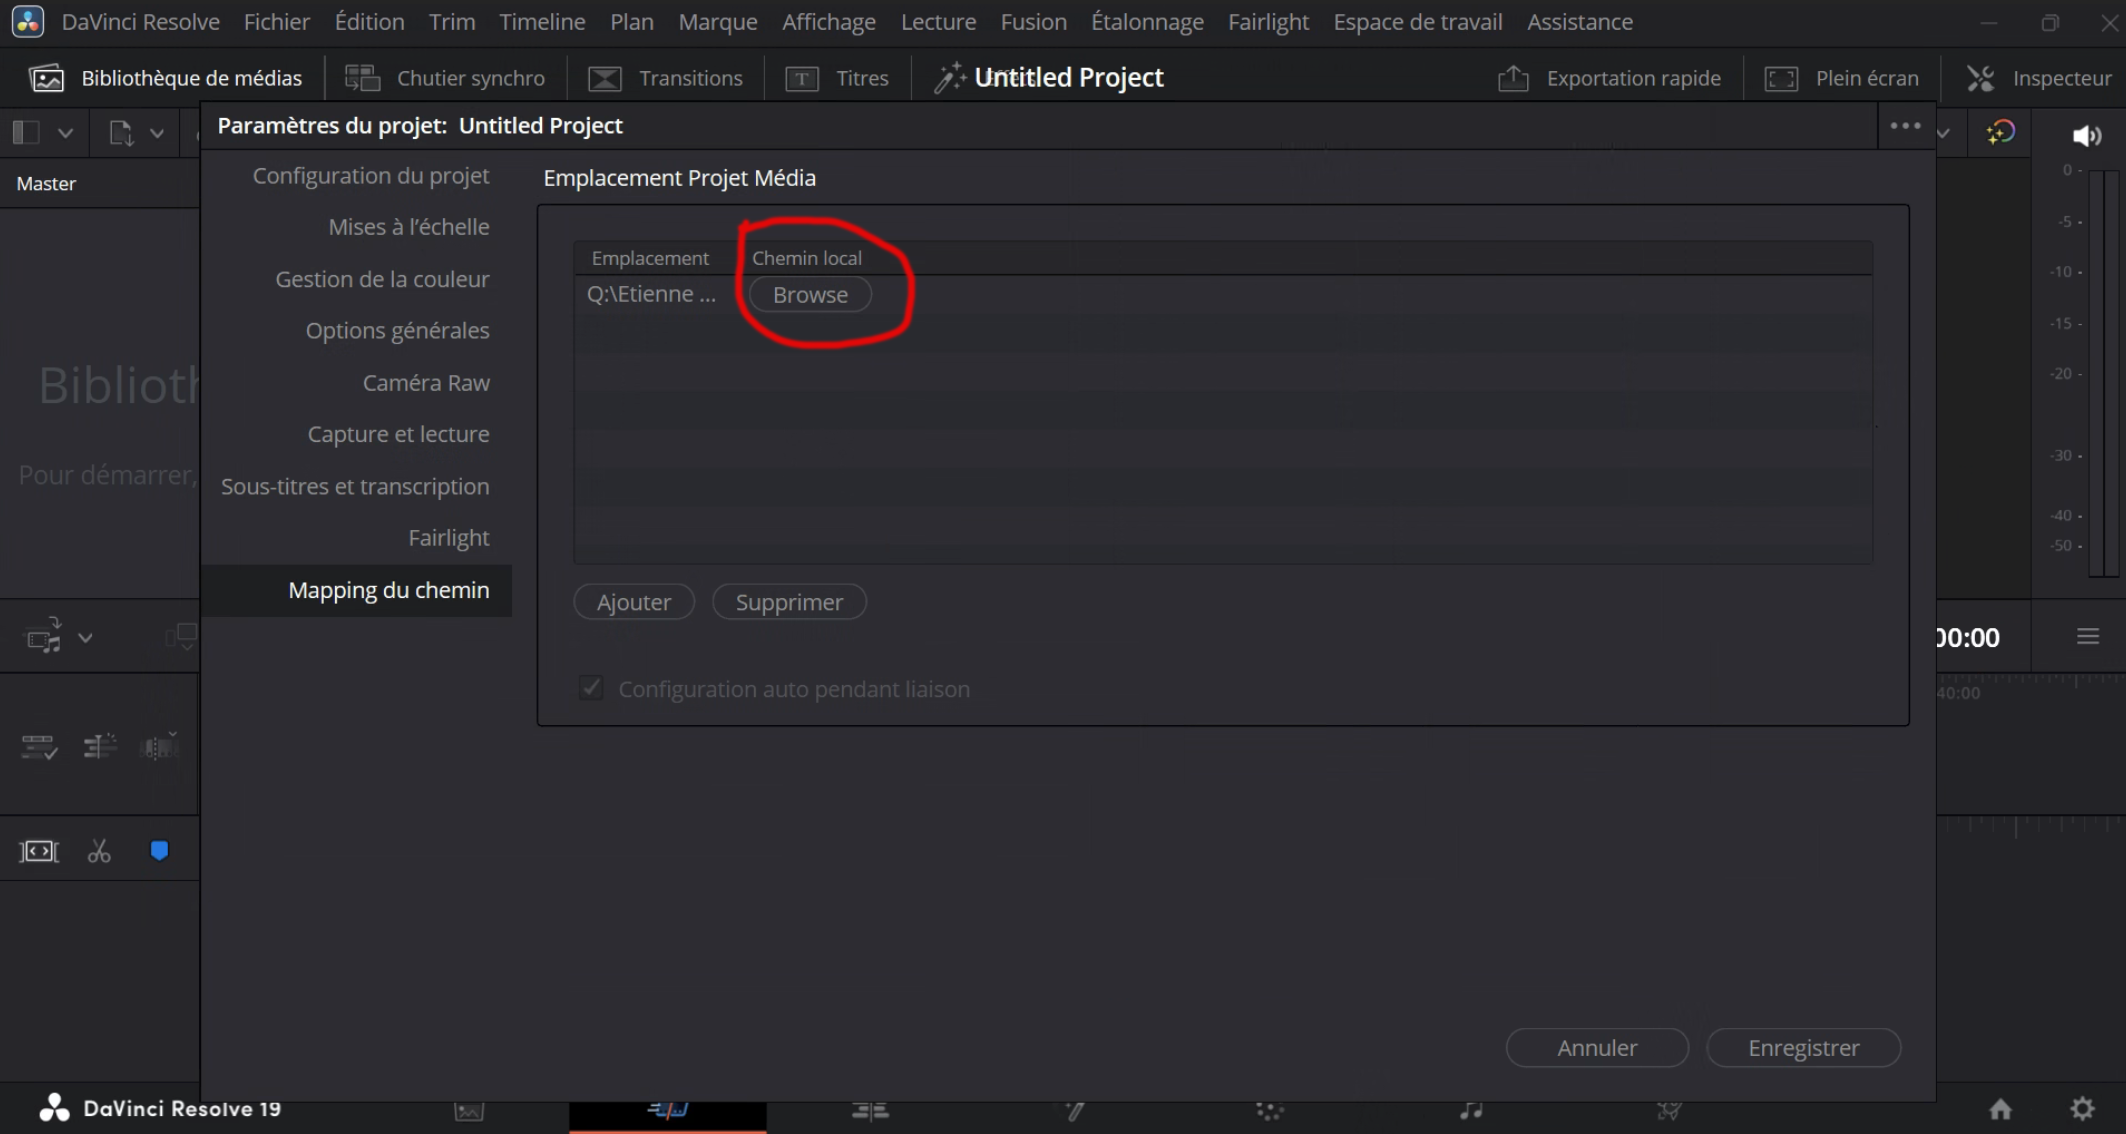Click the new timeline icon
Image resolution: width=2126 pixels, height=1134 pixels.
[43, 636]
